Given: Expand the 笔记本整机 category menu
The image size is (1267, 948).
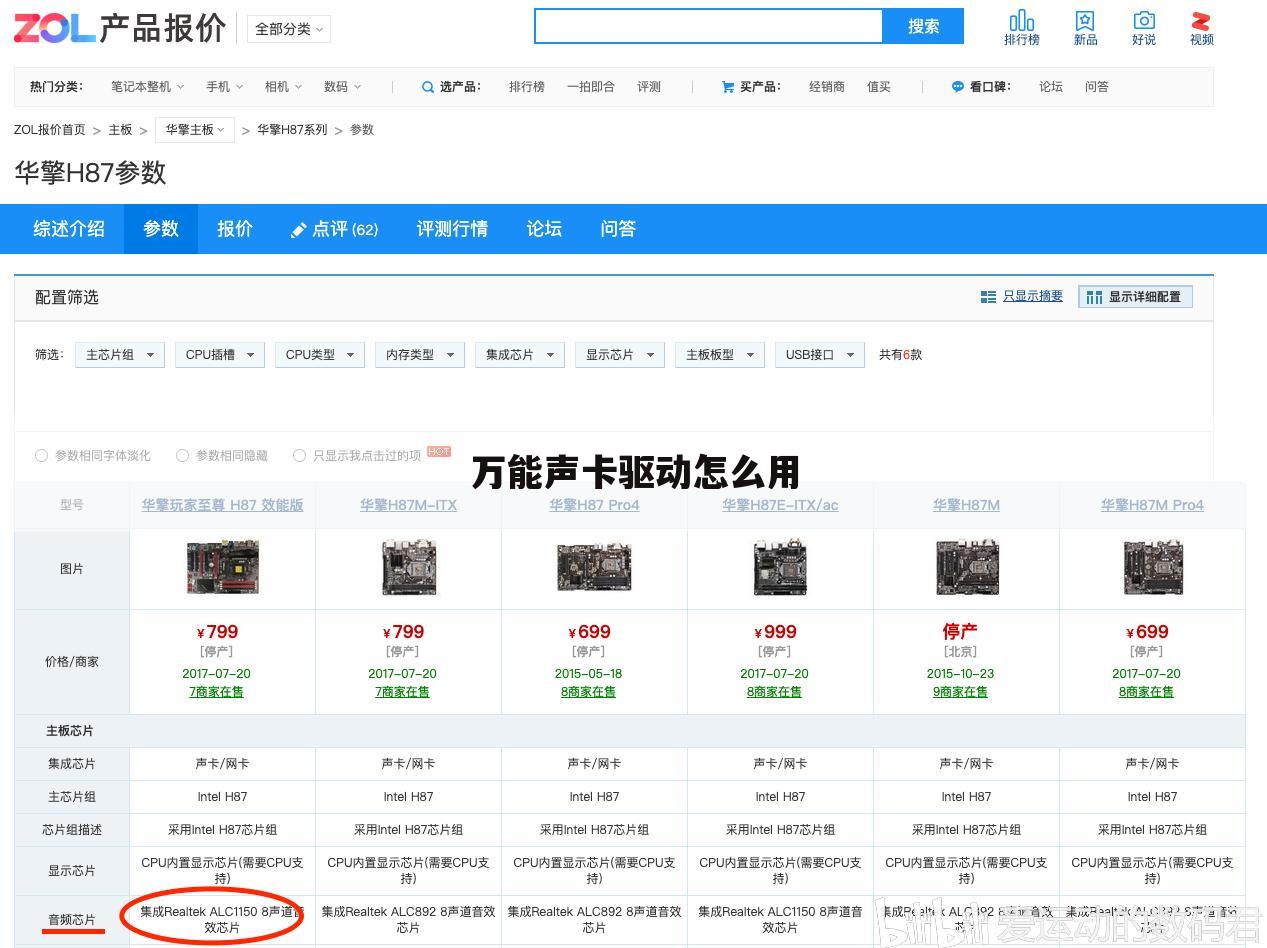Looking at the screenshot, I should 147,87.
